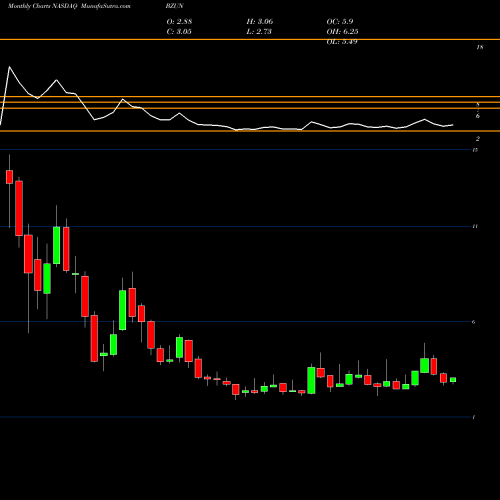Click the '1' price axis label on the candlestick panel
The height and width of the screenshot is (500, 500).
coord(474,417)
